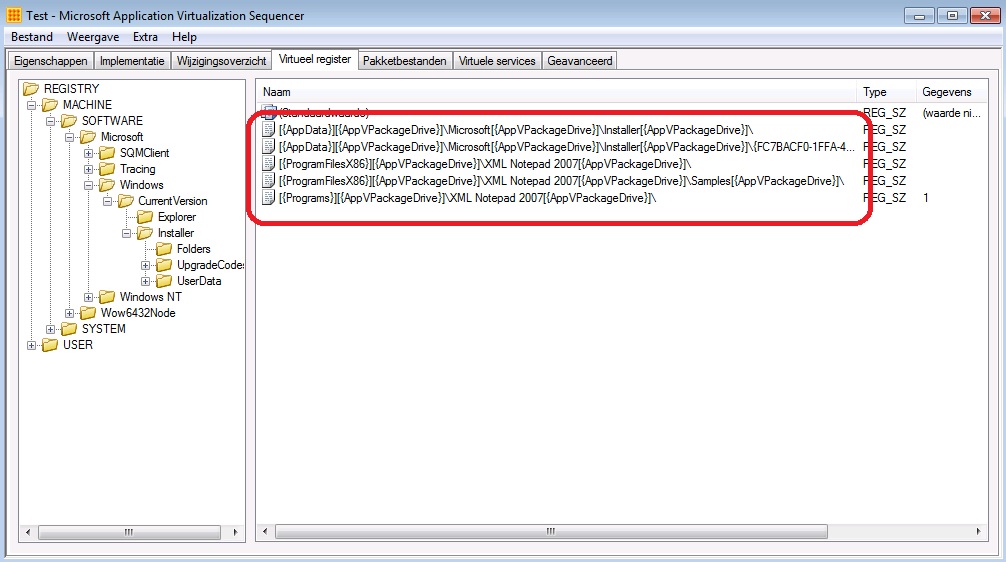1006x562 pixels.
Task: Minimize the Sequencer window
Action: tap(919, 15)
